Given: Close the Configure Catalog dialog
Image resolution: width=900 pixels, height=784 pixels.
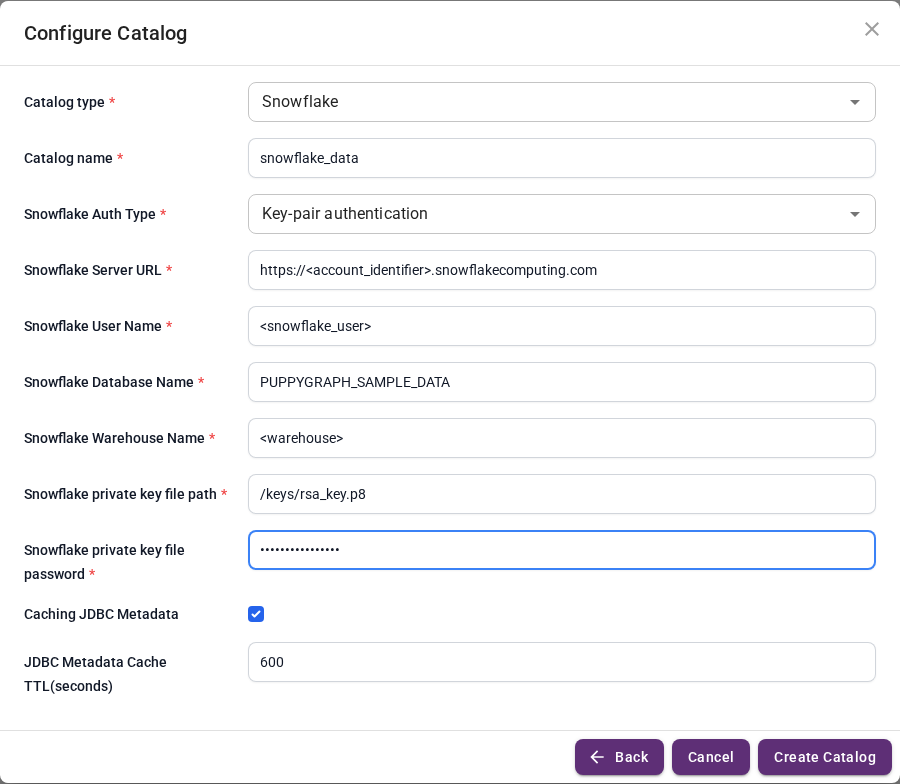Looking at the screenshot, I should point(871,29).
